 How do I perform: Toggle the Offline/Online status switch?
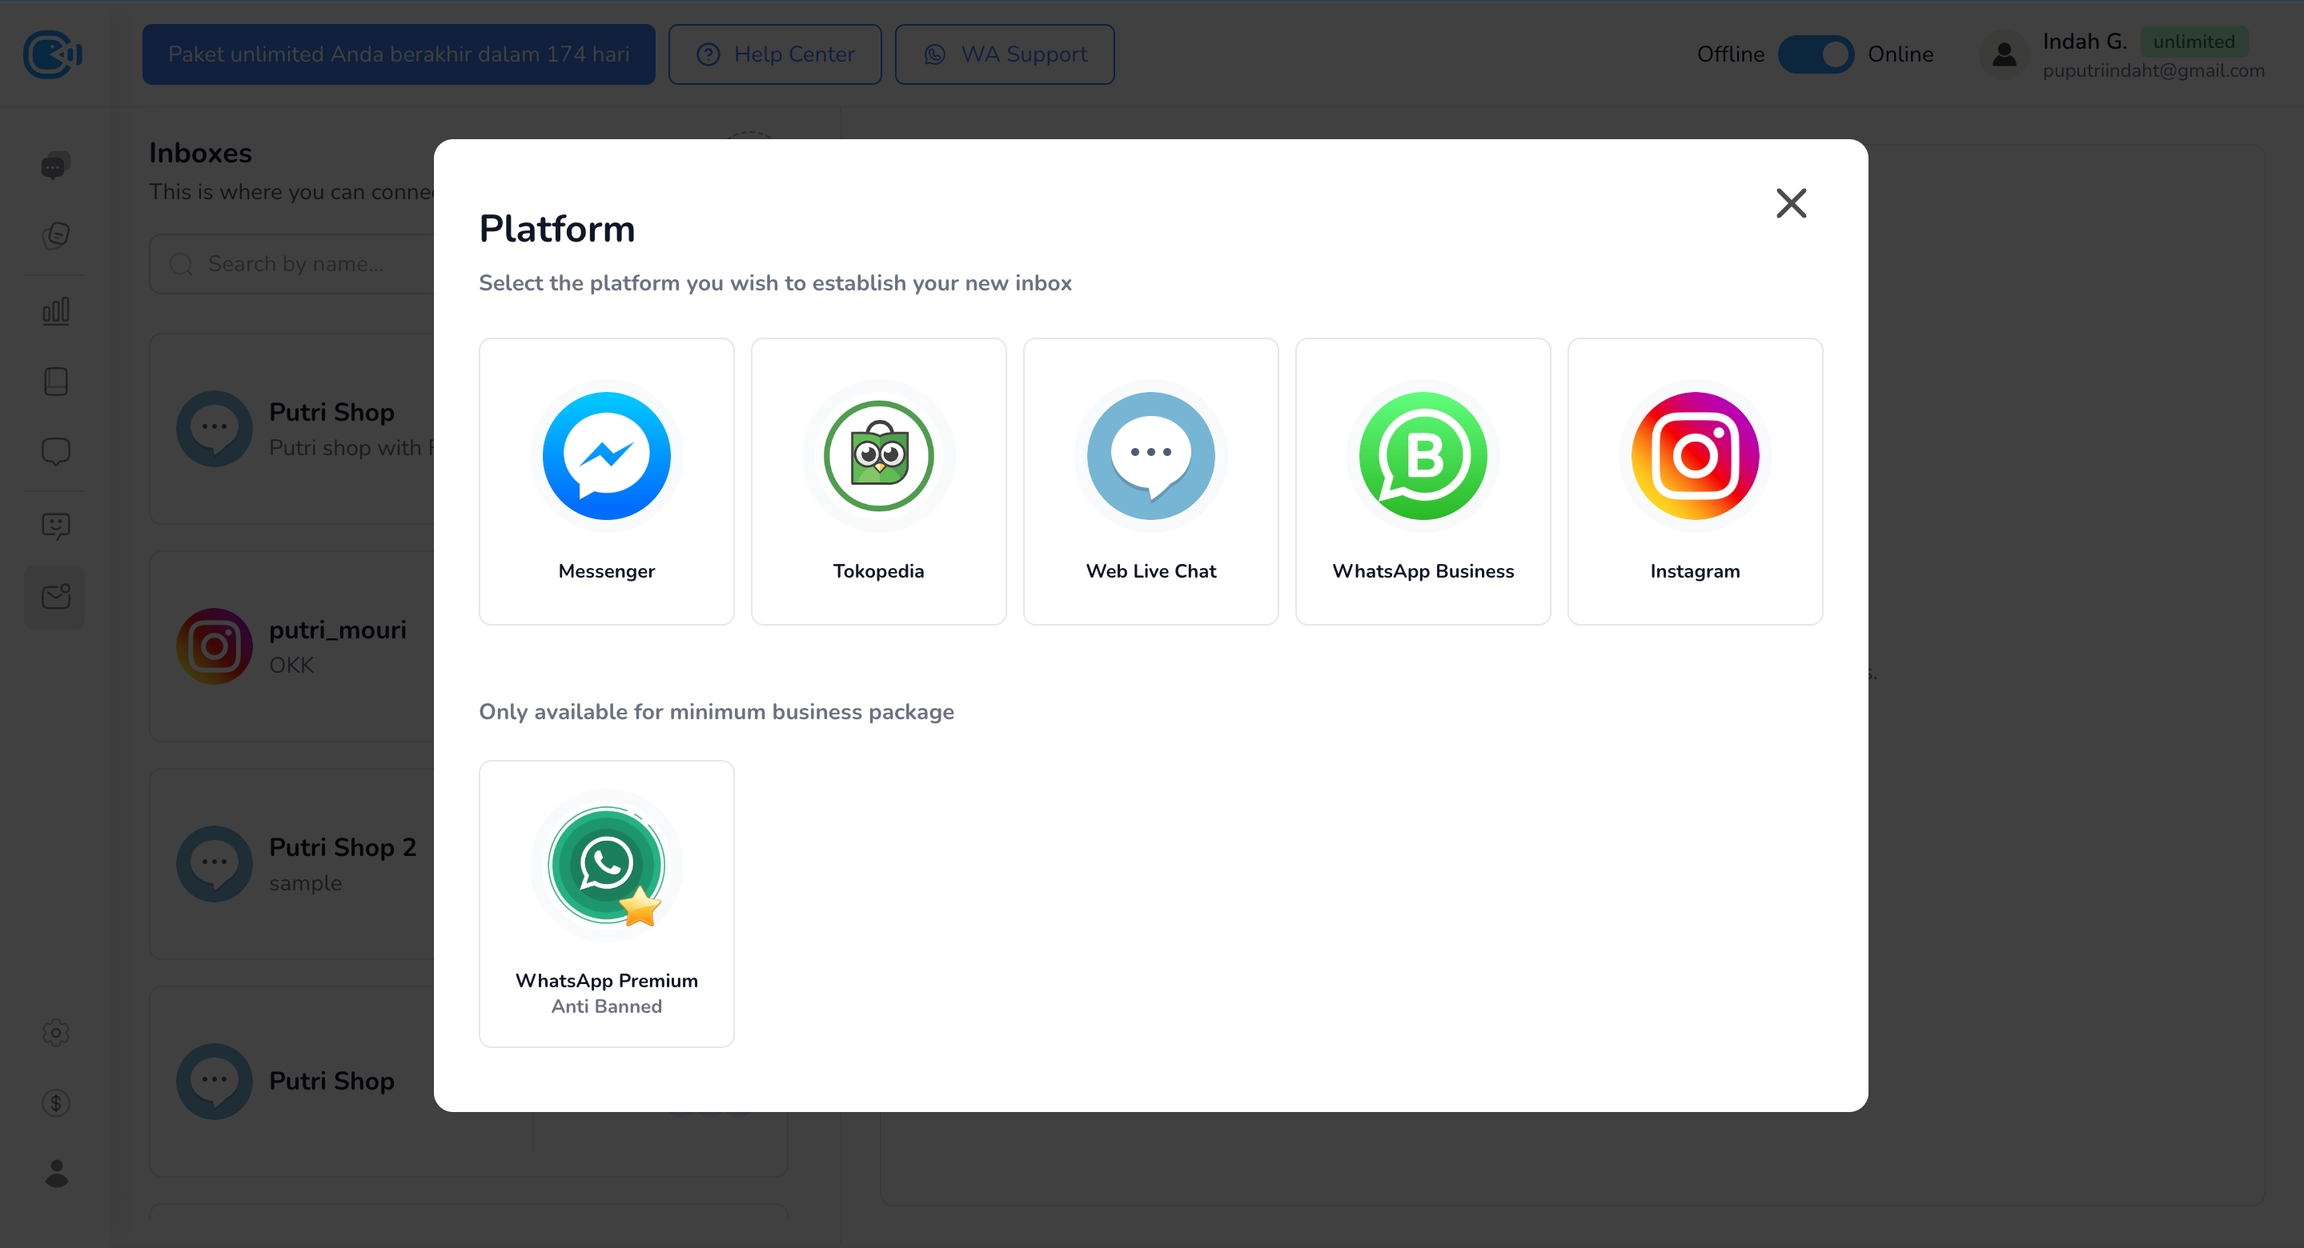1815,54
